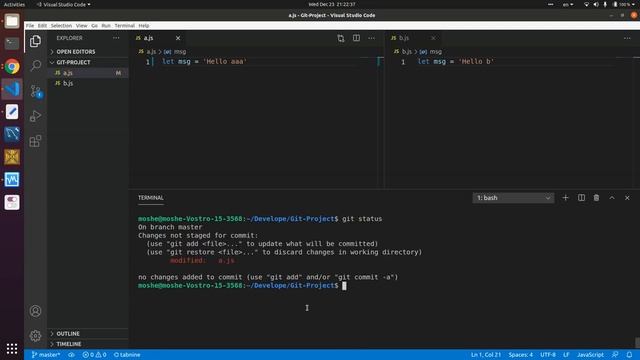Click into the terminal command prompt
Image resolution: width=640 pixels, height=360 pixels.
point(344,286)
